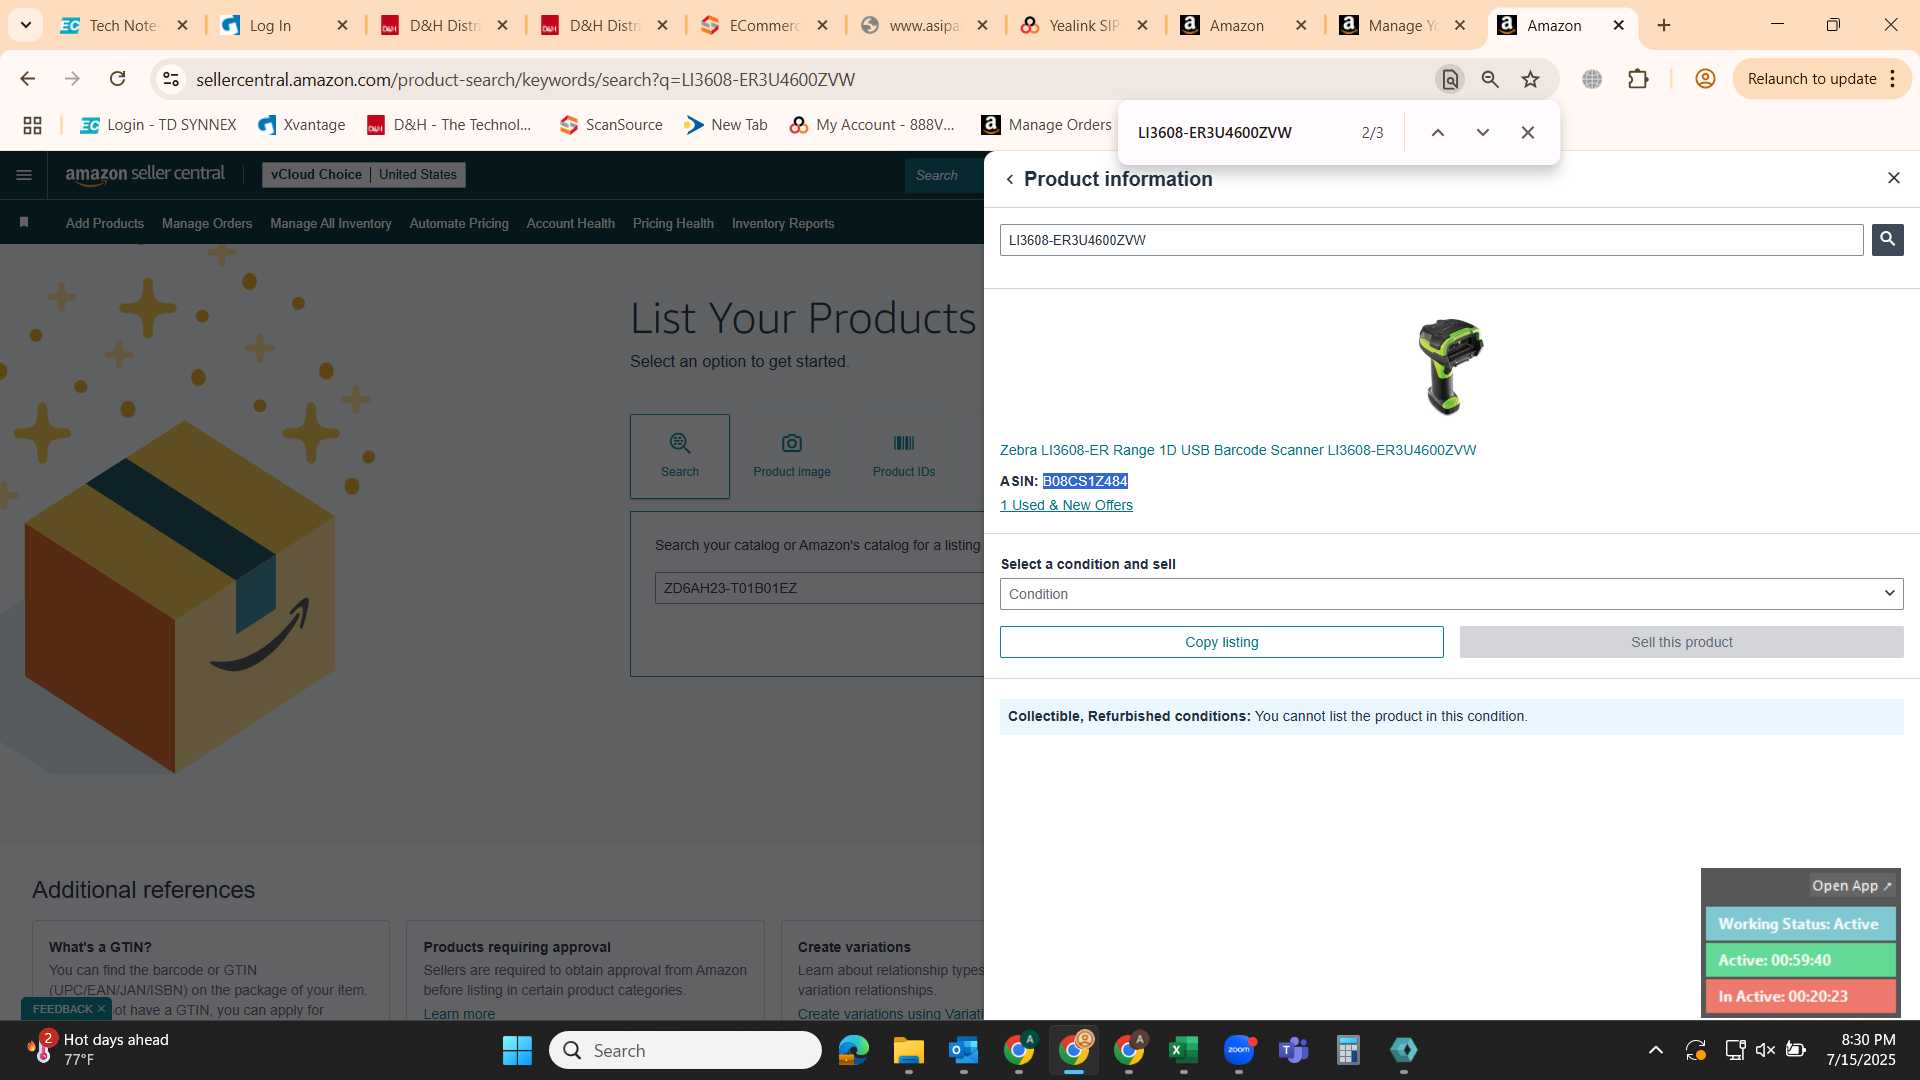The width and height of the screenshot is (1920, 1080).
Task: Click the Copy listing button
Action: click(1221, 642)
